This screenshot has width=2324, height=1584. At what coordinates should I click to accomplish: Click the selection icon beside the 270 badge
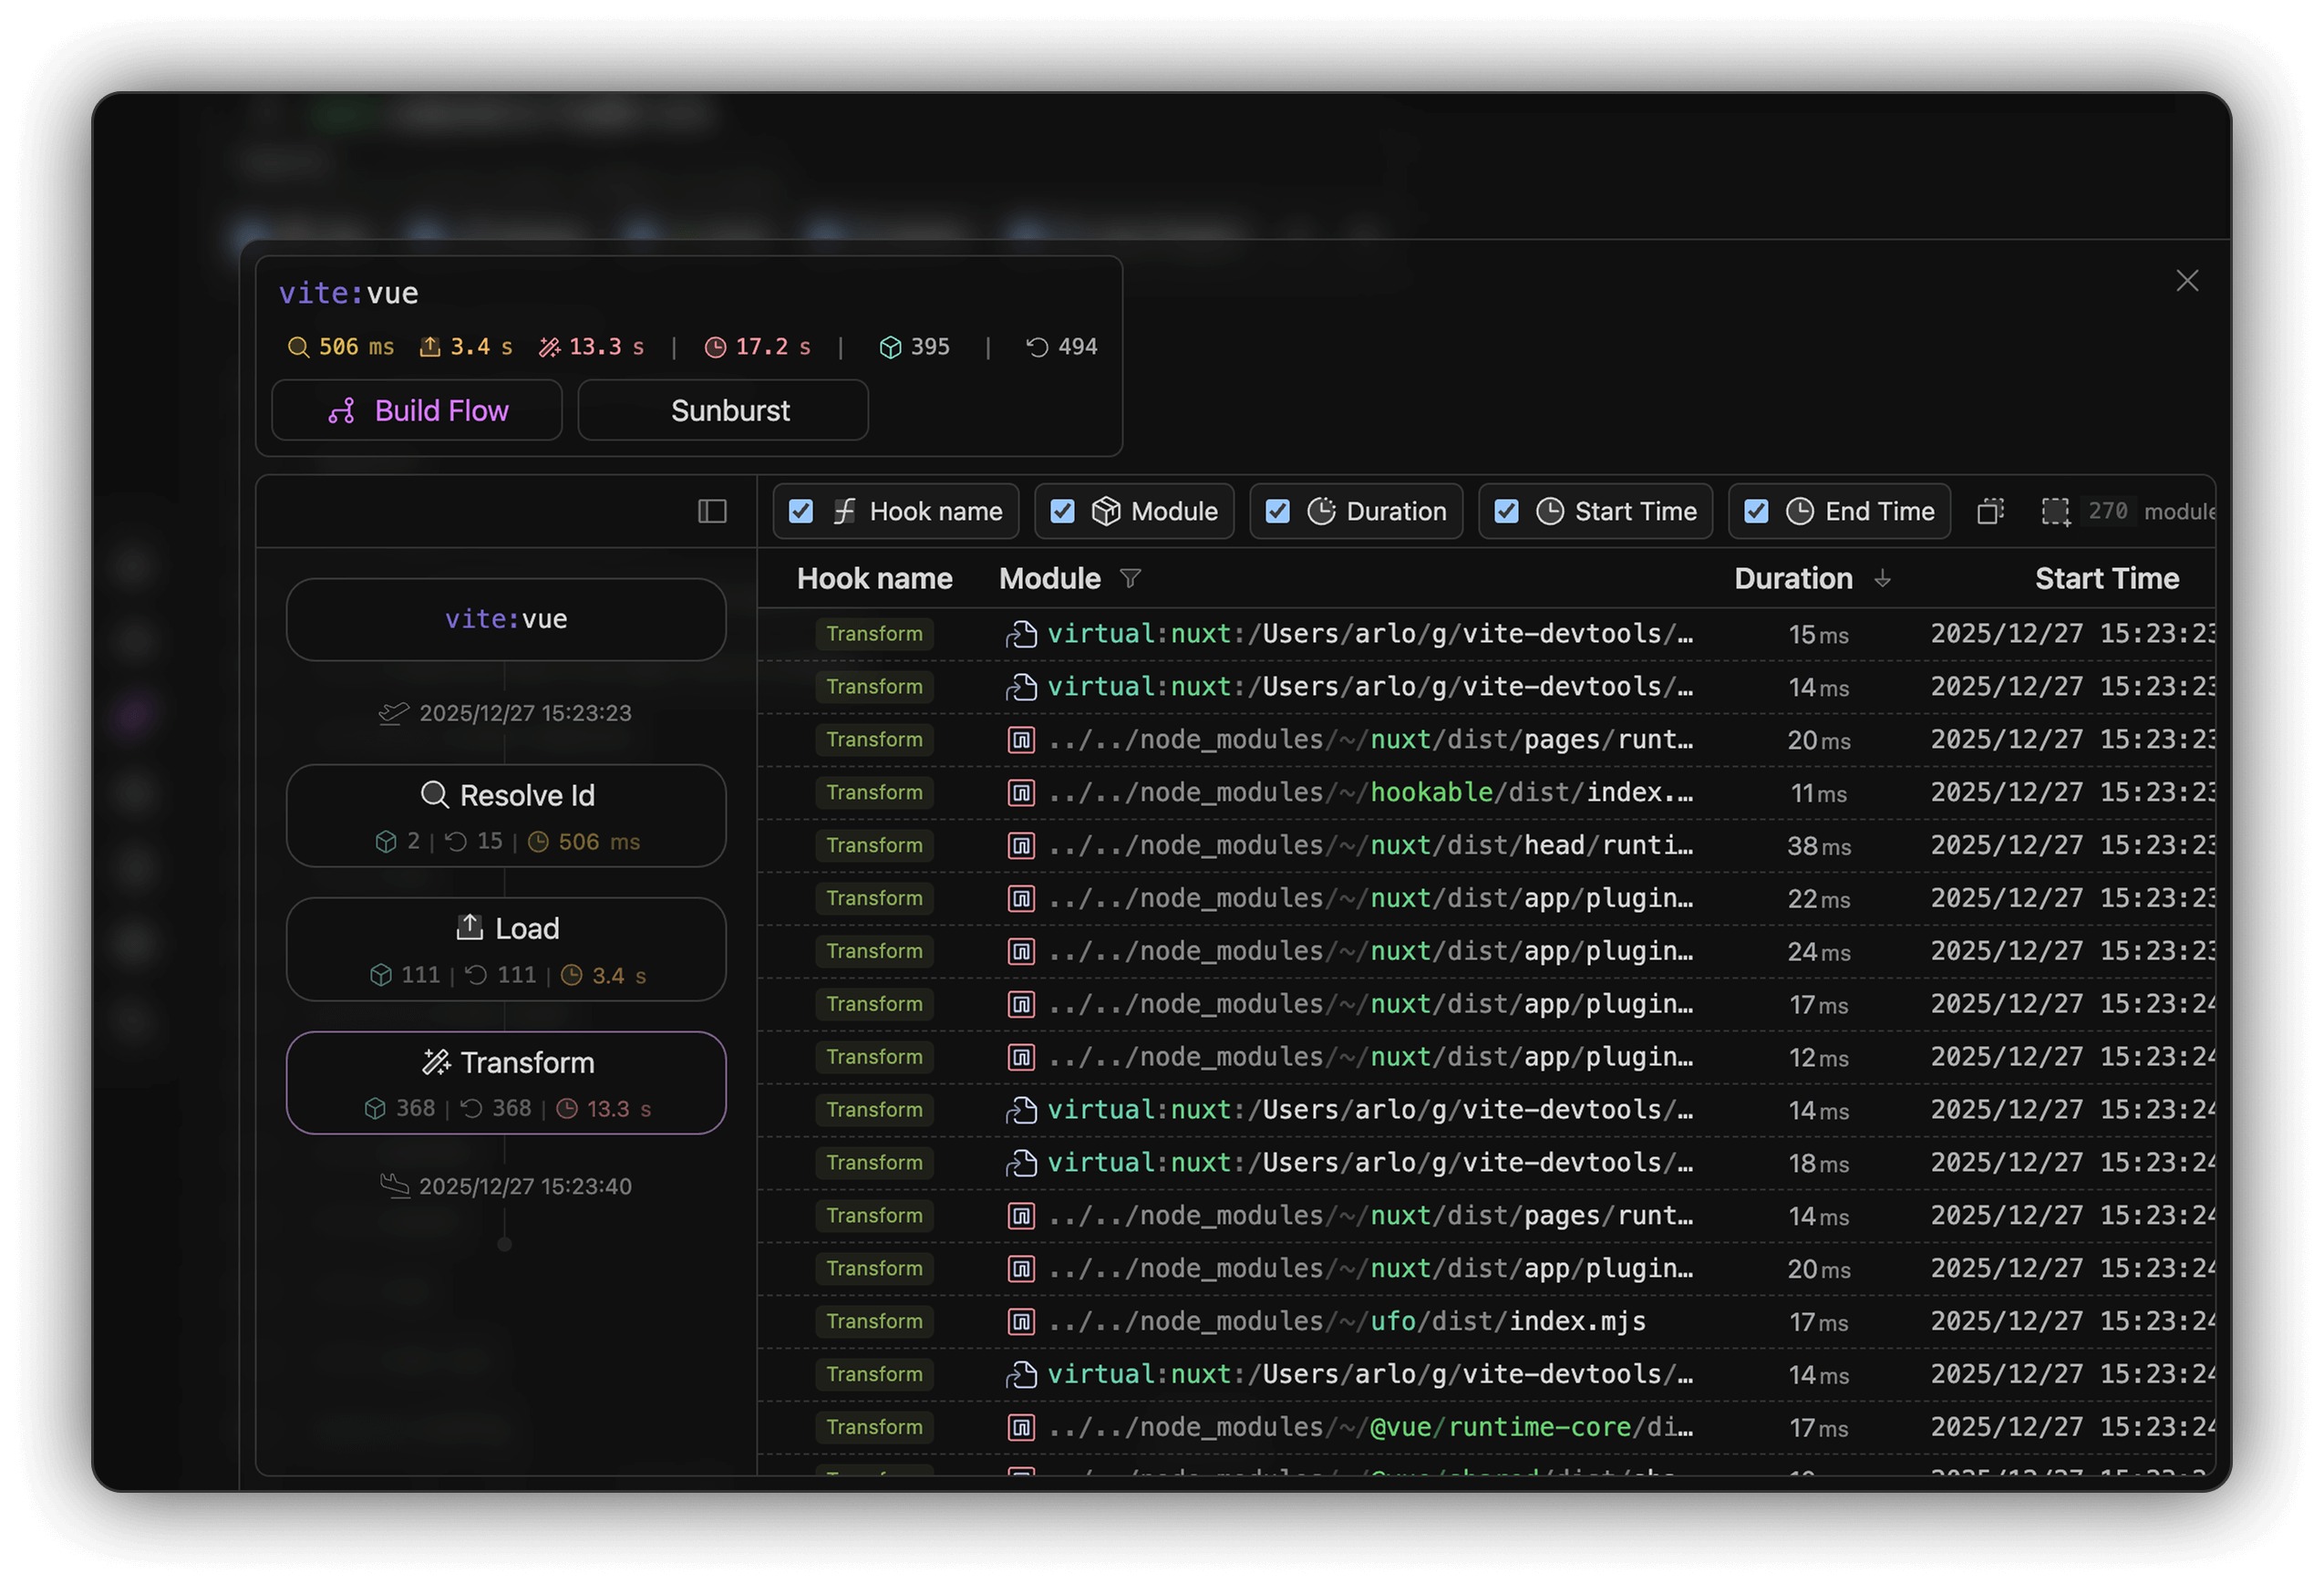2055,511
